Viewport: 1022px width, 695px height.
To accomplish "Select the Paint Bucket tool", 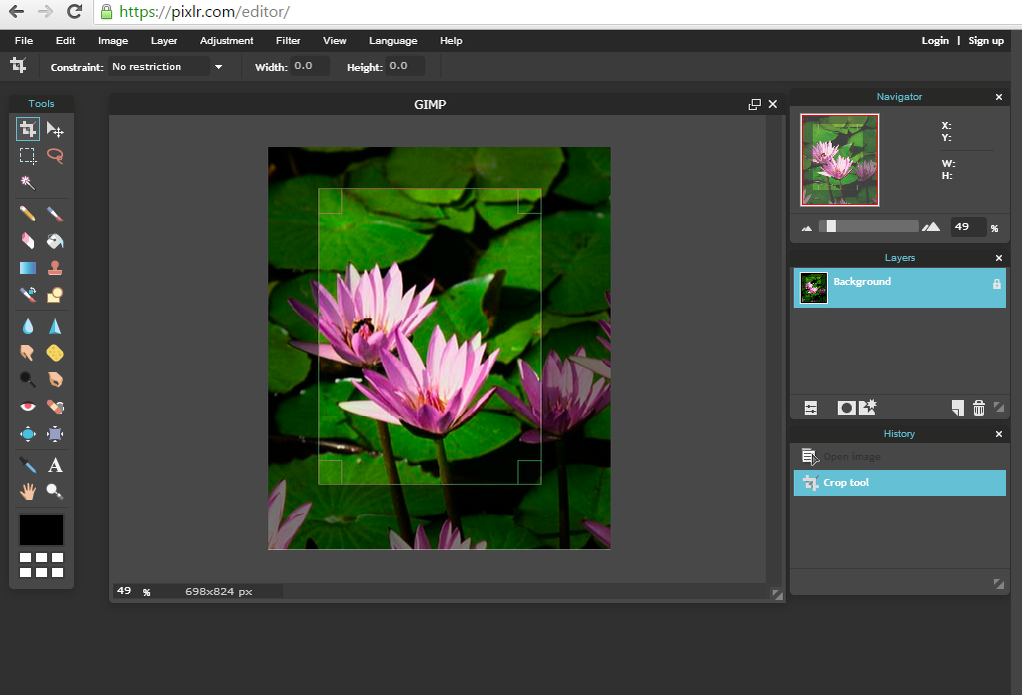I will (55, 241).
